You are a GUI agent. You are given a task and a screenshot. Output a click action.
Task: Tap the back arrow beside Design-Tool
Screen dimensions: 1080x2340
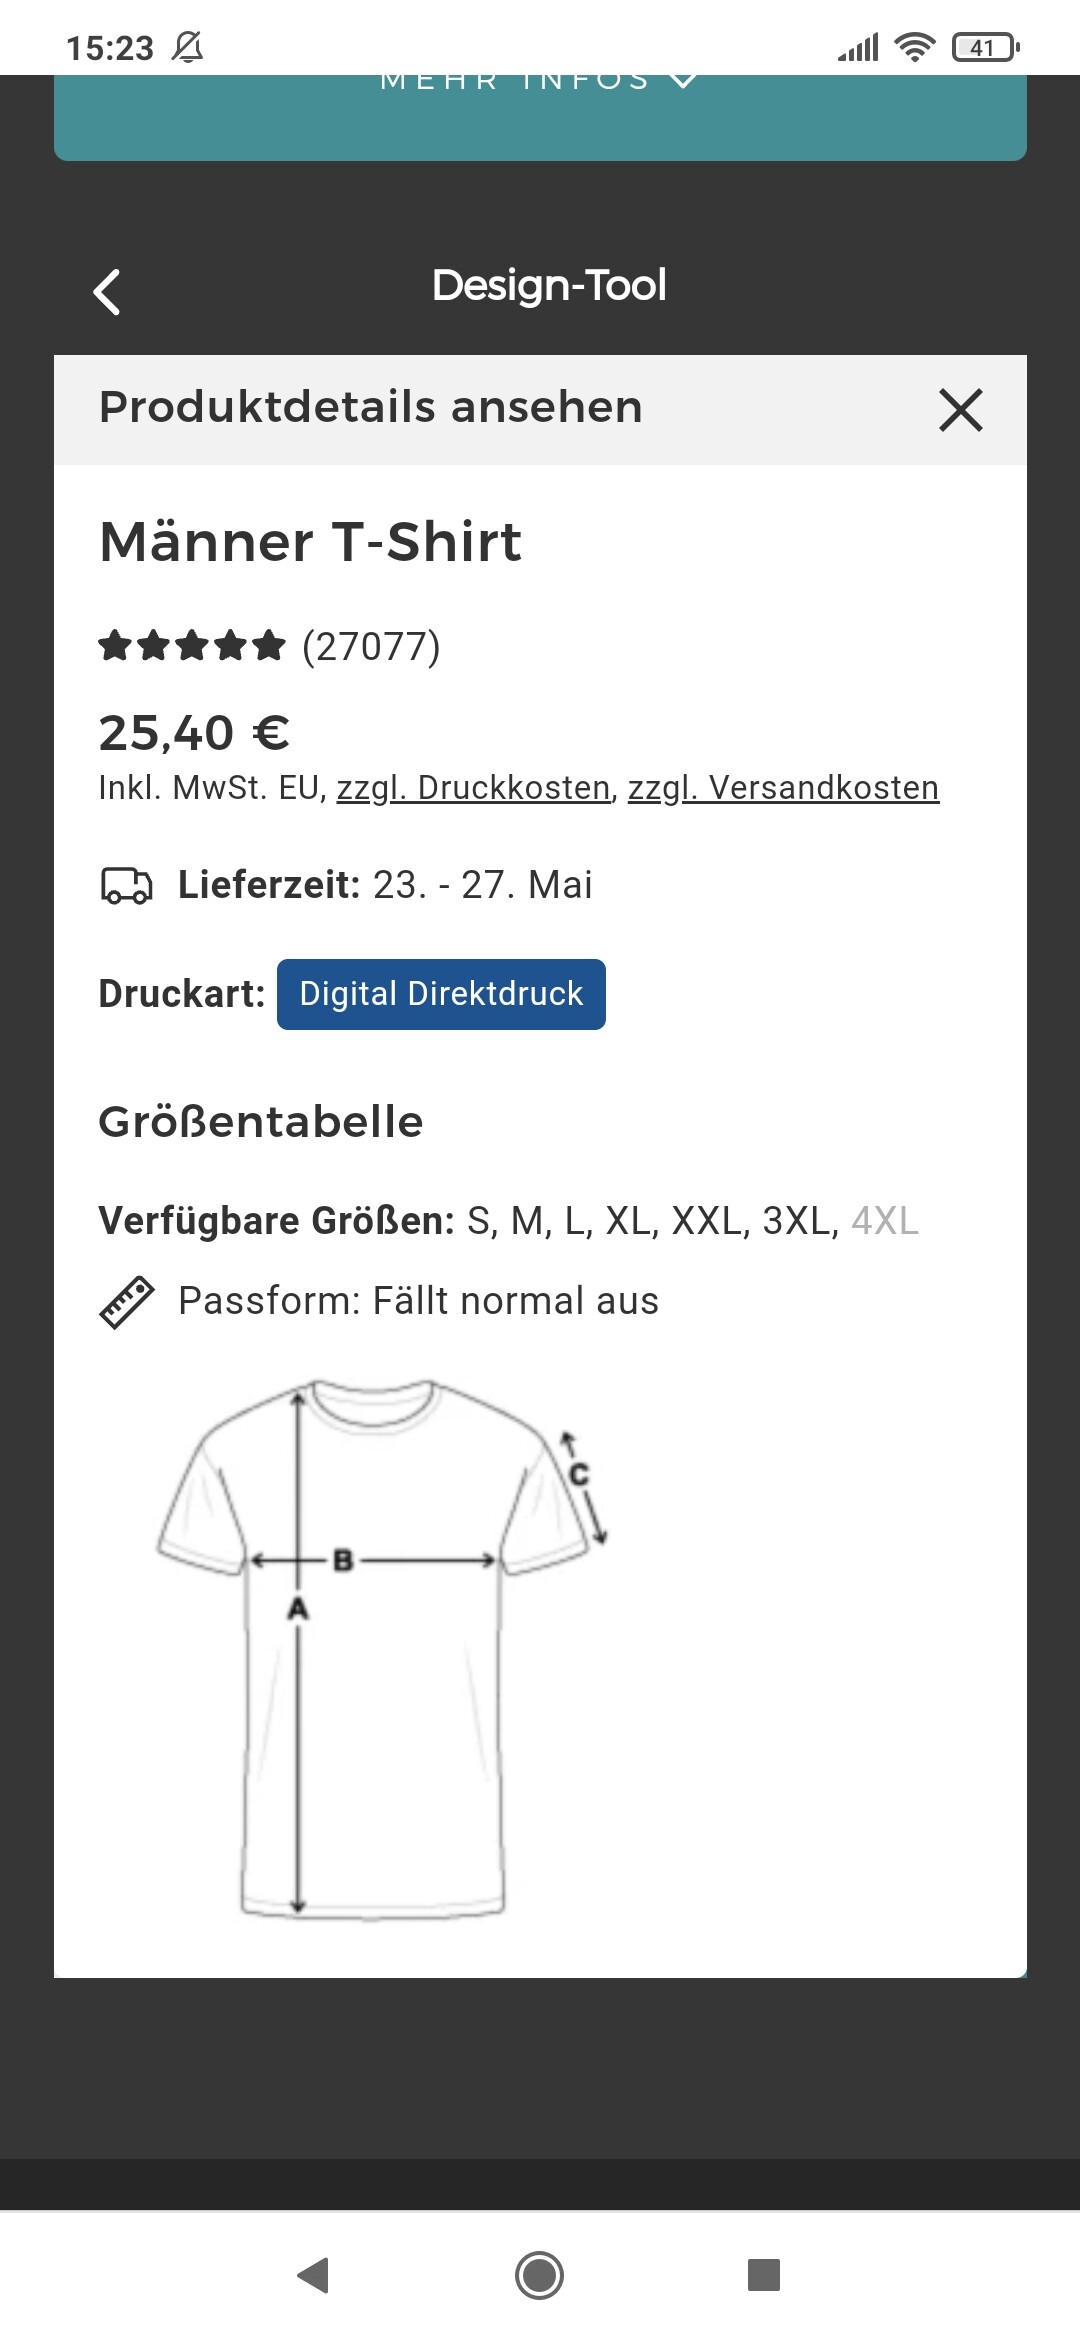coord(107,292)
